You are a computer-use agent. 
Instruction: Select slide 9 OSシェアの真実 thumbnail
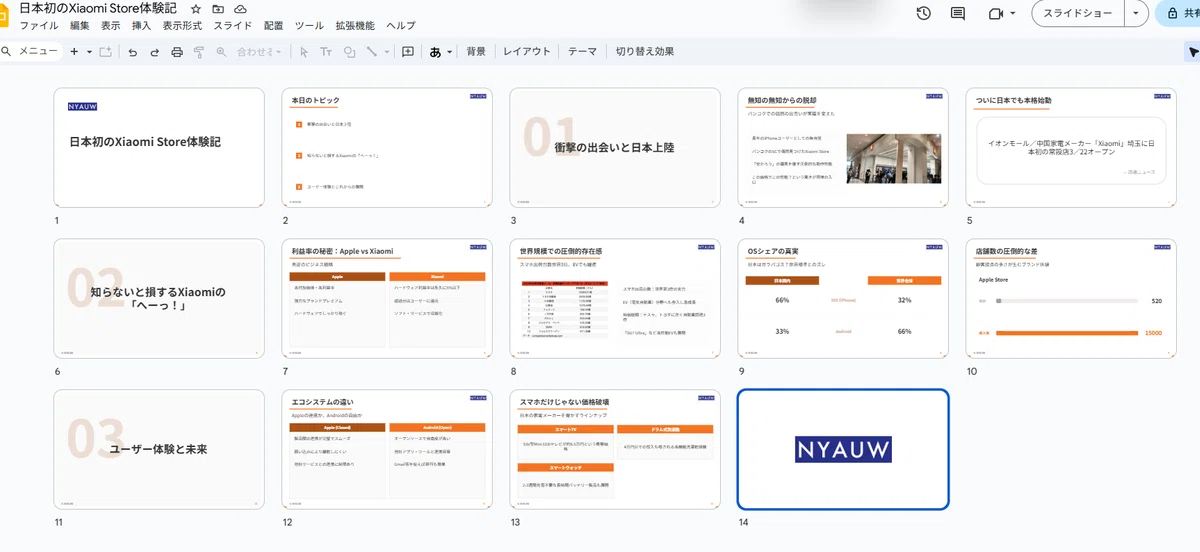click(x=843, y=298)
